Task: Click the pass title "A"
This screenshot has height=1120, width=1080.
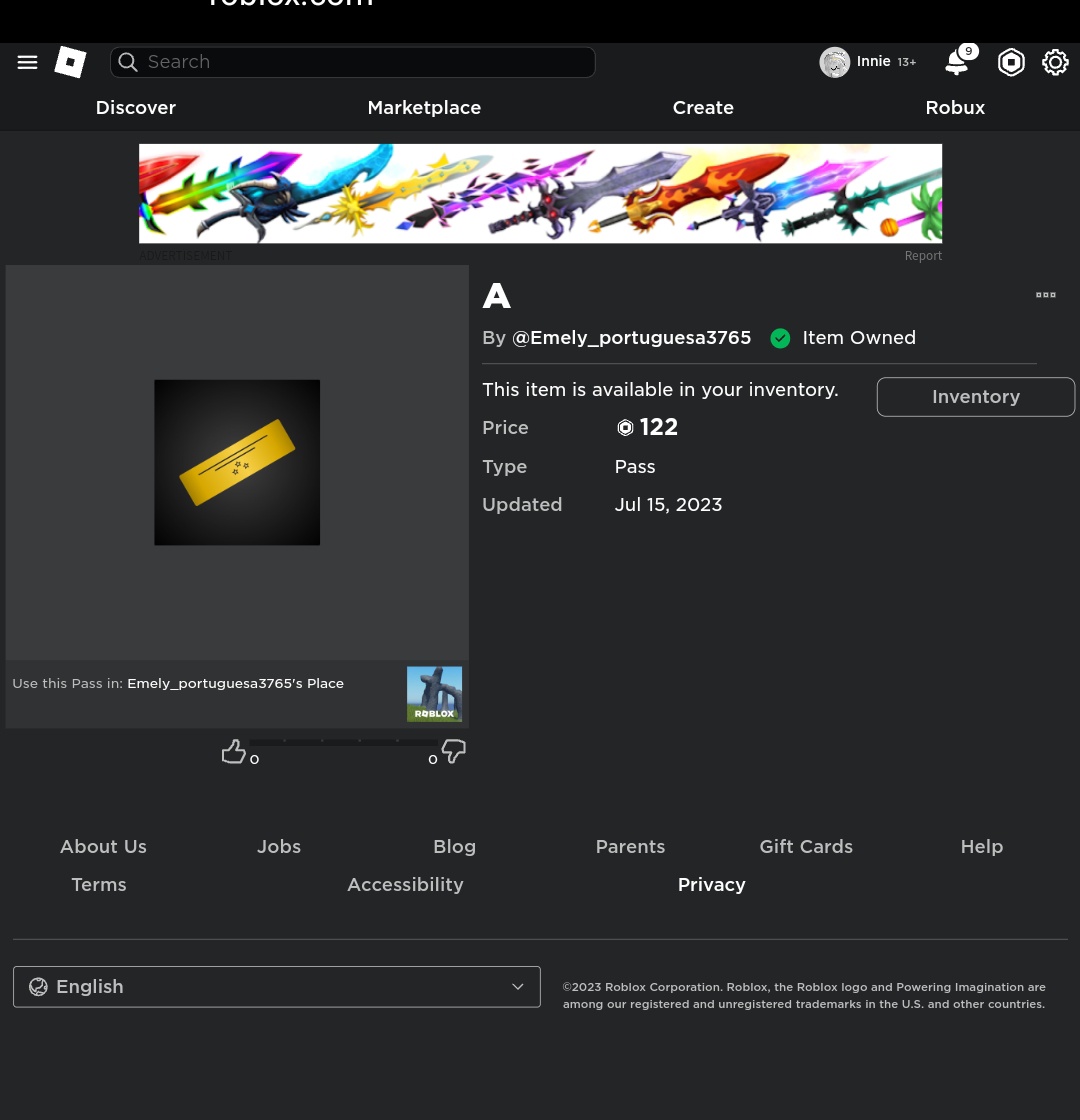Action: coord(496,296)
